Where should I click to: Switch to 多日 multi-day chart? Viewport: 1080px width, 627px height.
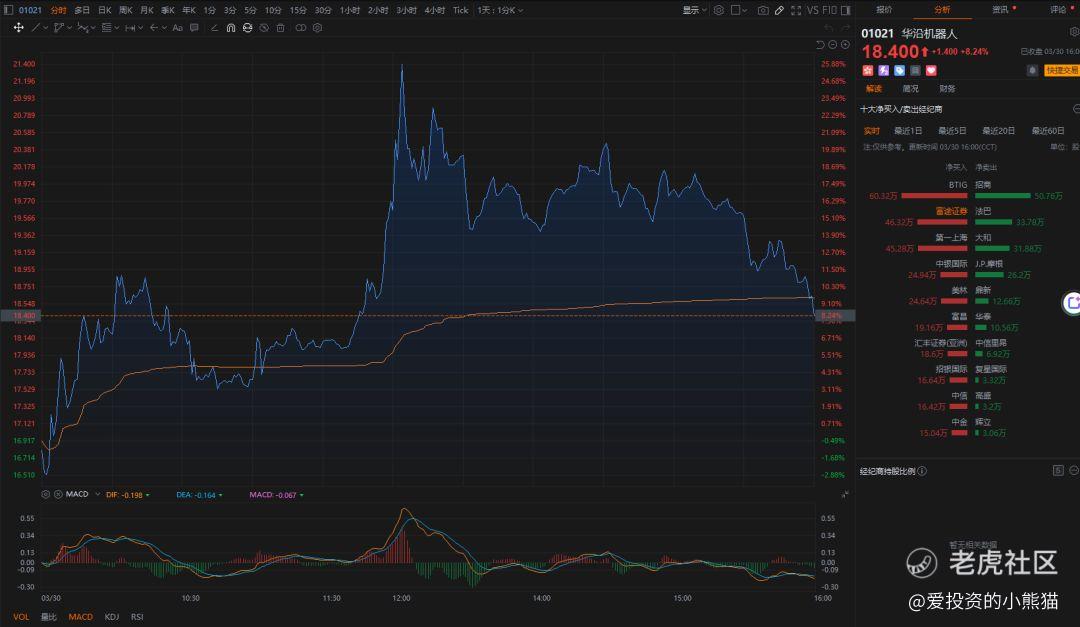82,10
